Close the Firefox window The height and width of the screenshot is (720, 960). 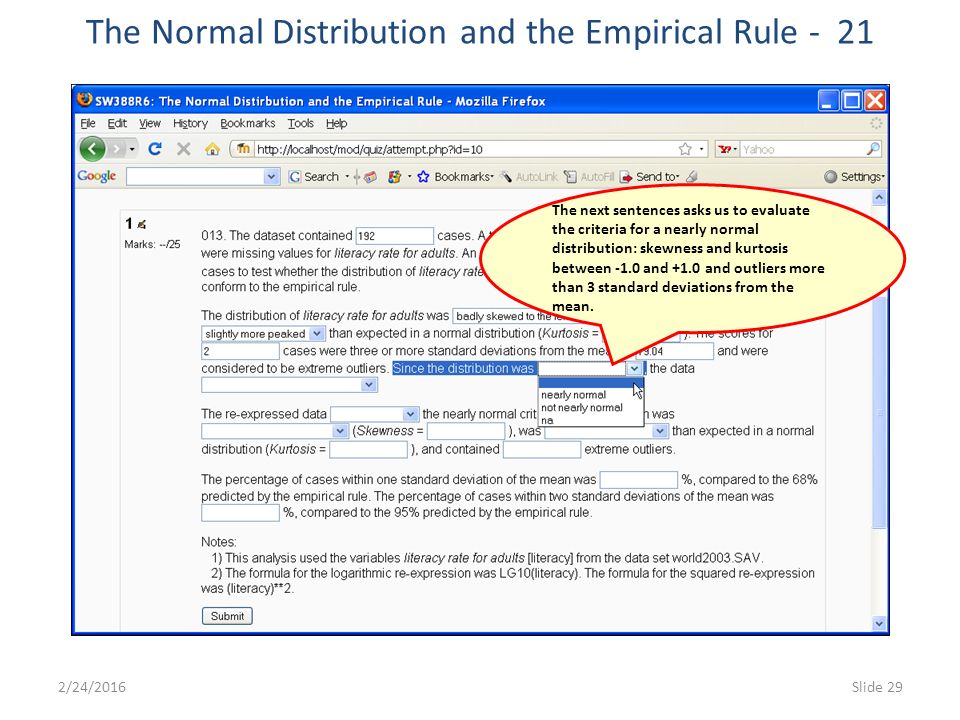(x=874, y=100)
